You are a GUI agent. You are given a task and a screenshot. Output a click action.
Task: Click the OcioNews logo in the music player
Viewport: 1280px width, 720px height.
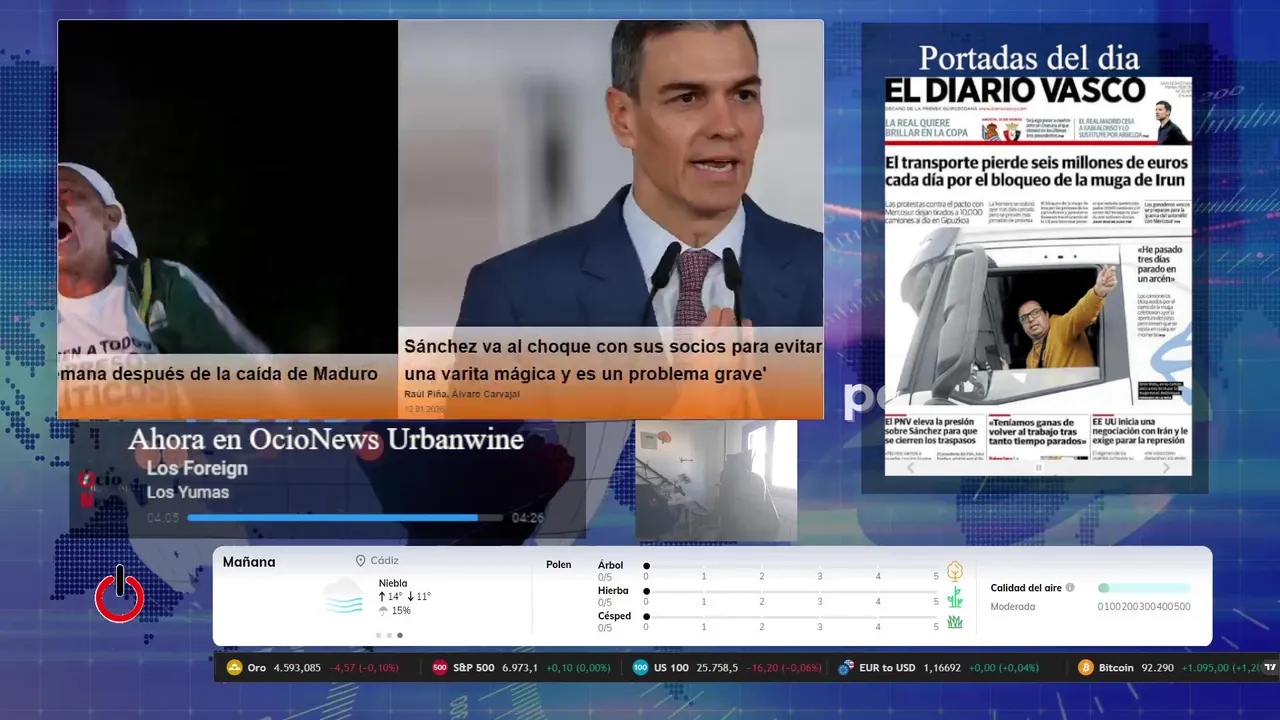pyautogui.click(x=100, y=487)
